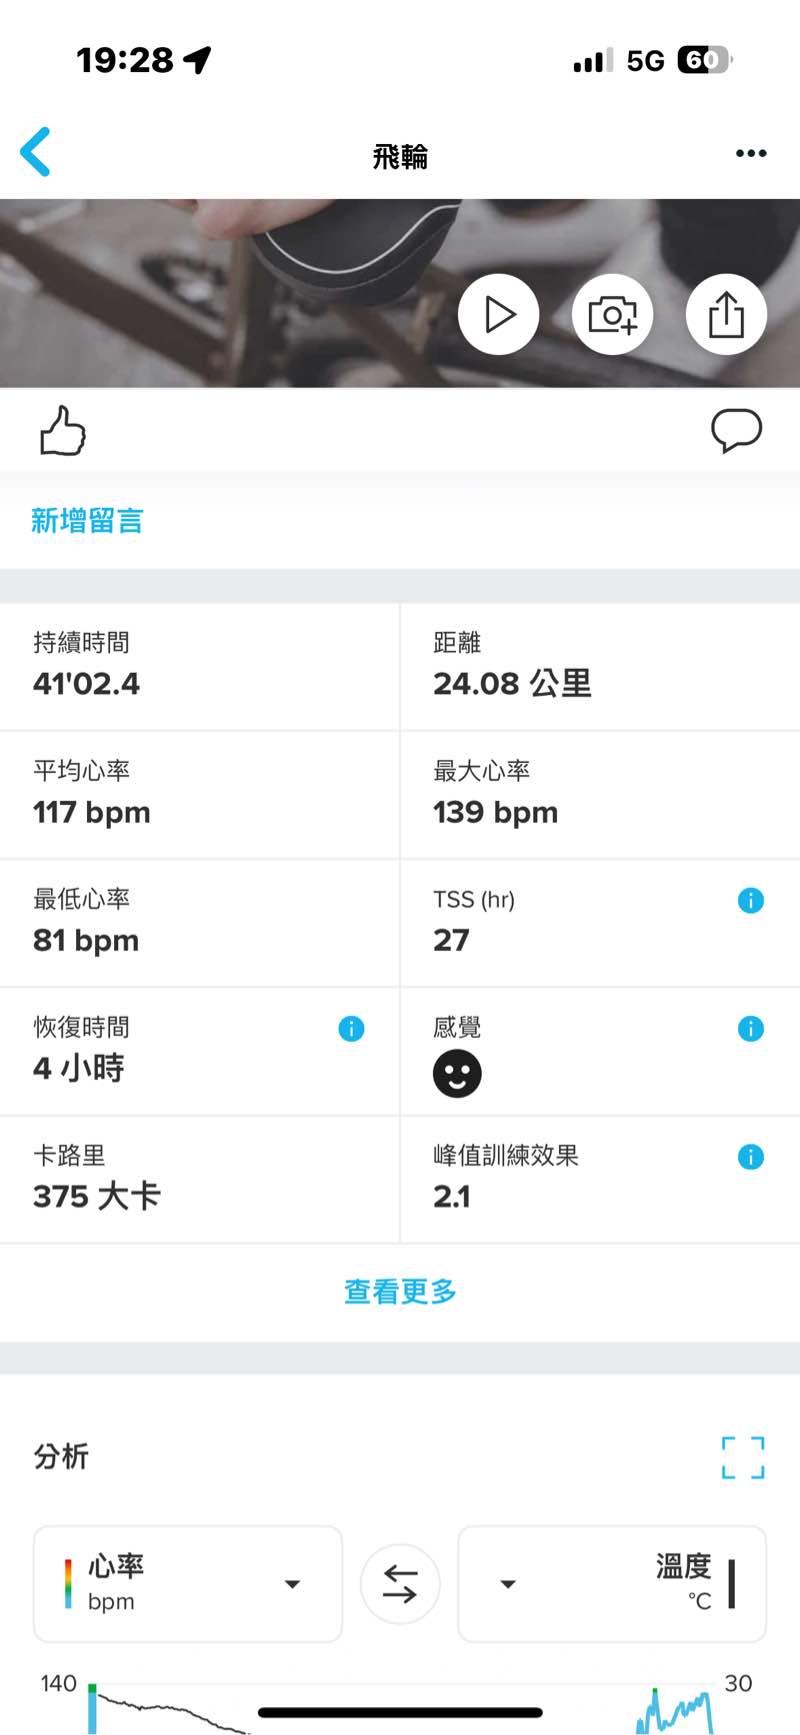Expand the analysis chart to fullscreen

[x=743, y=1457]
